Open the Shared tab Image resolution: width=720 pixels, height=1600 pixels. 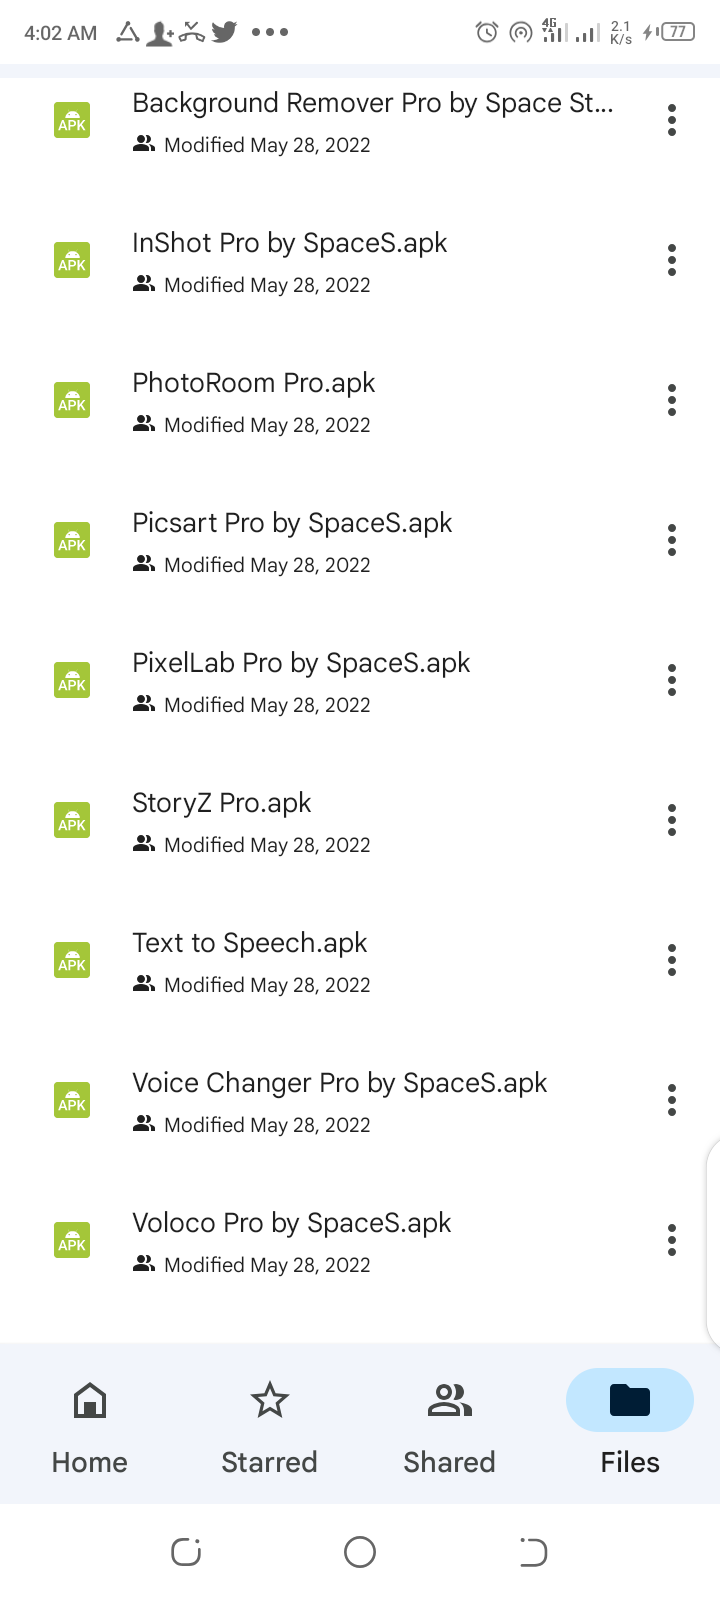[x=449, y=1422]
